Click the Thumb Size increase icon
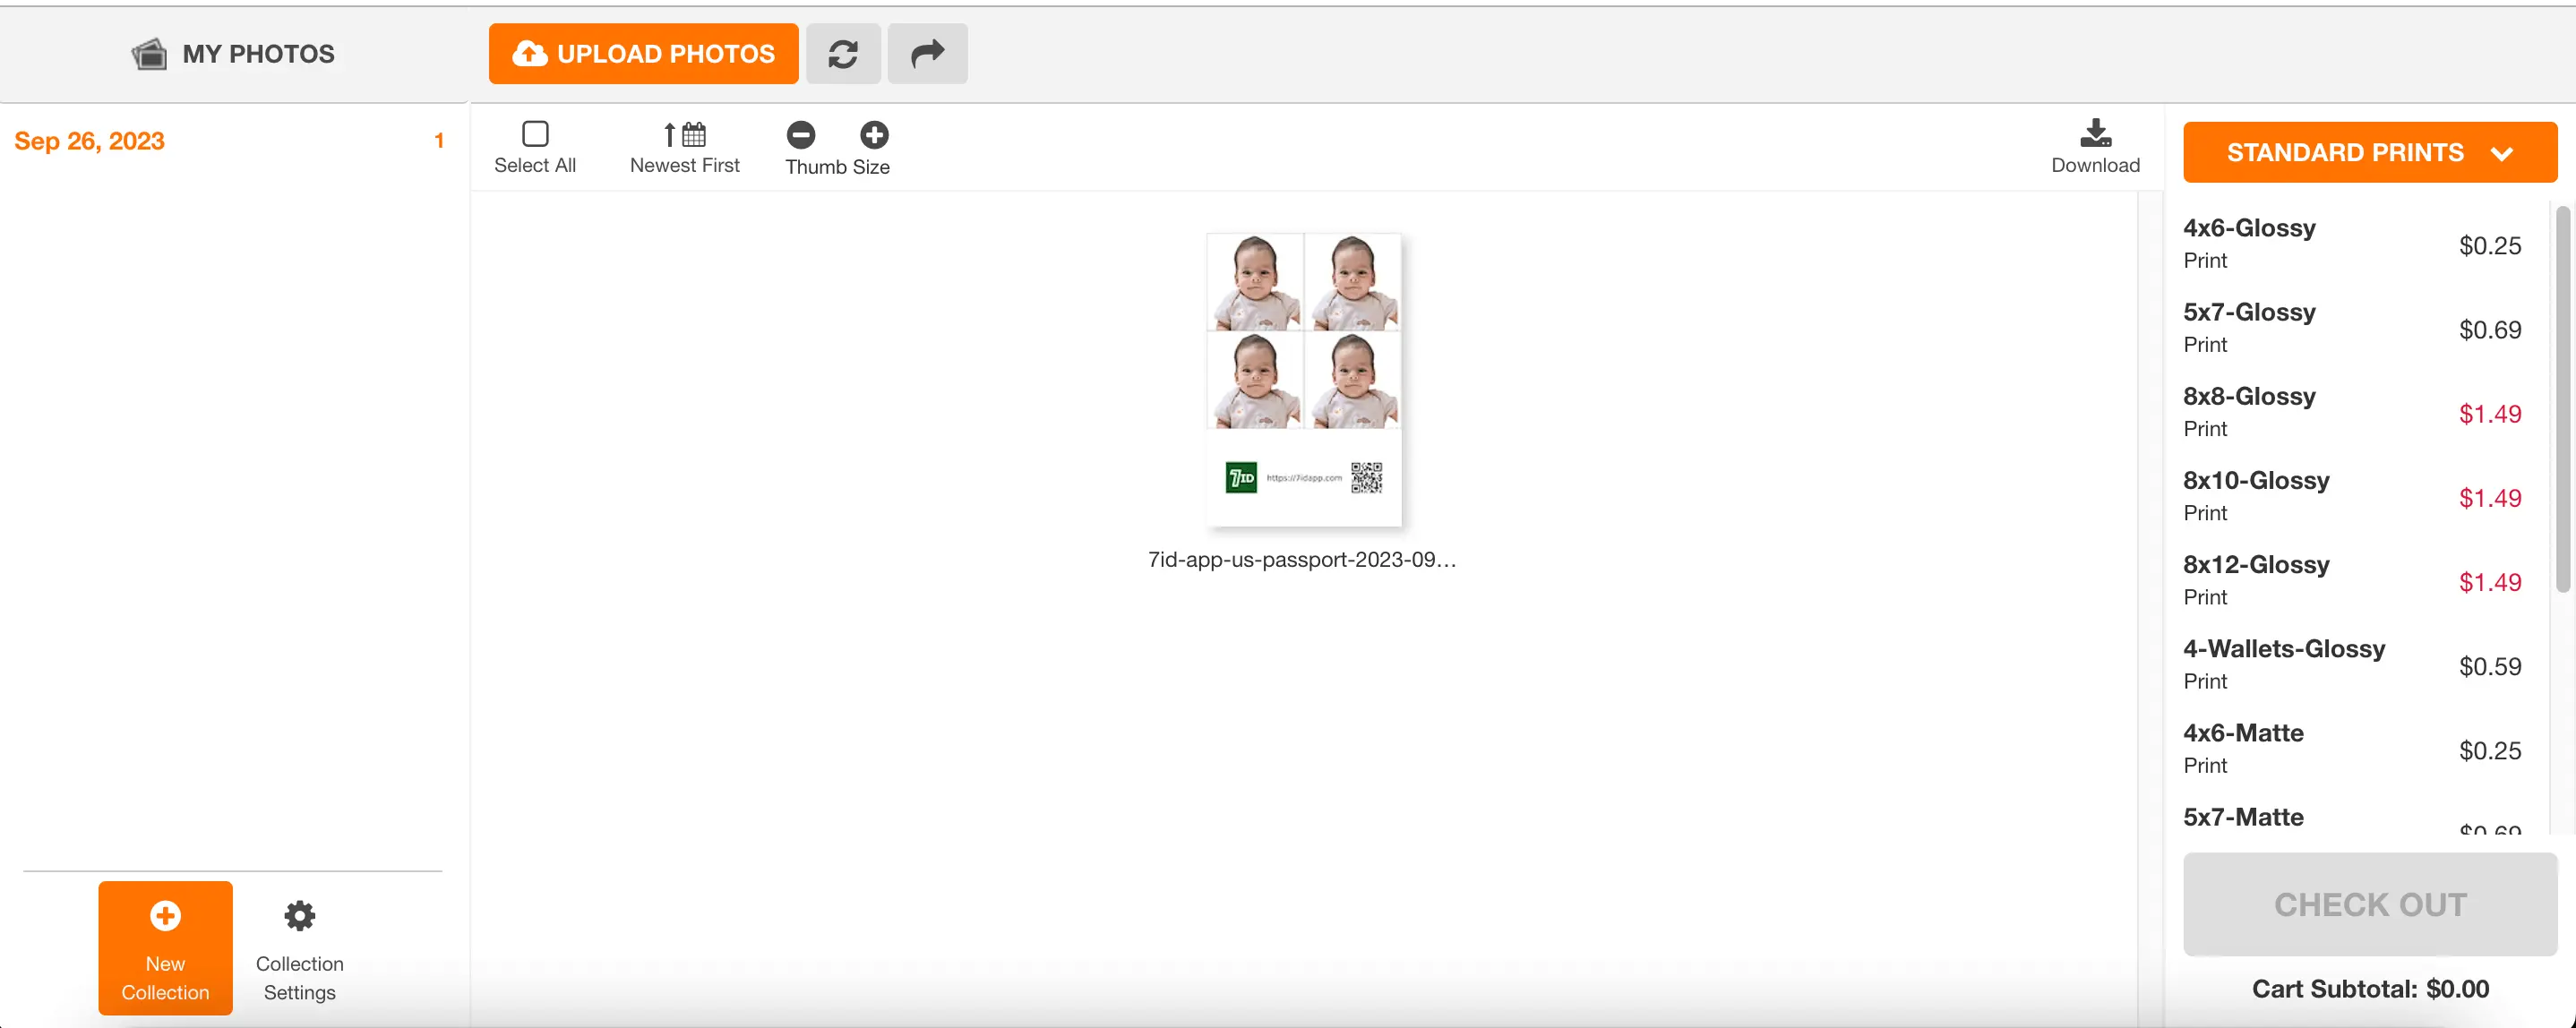 click(x=872, y=134)
